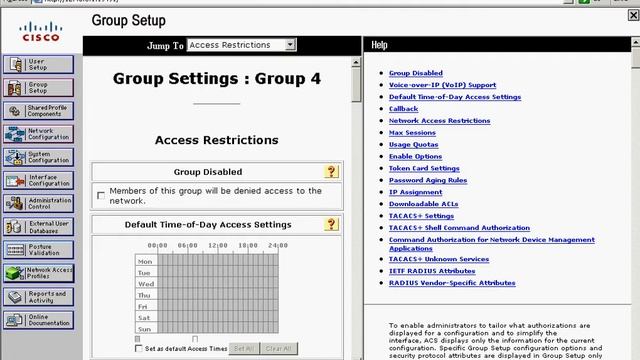Screen dimensions: 640x360
Task: Open Token Card Settings help link
Action: (x=424, y=168)
